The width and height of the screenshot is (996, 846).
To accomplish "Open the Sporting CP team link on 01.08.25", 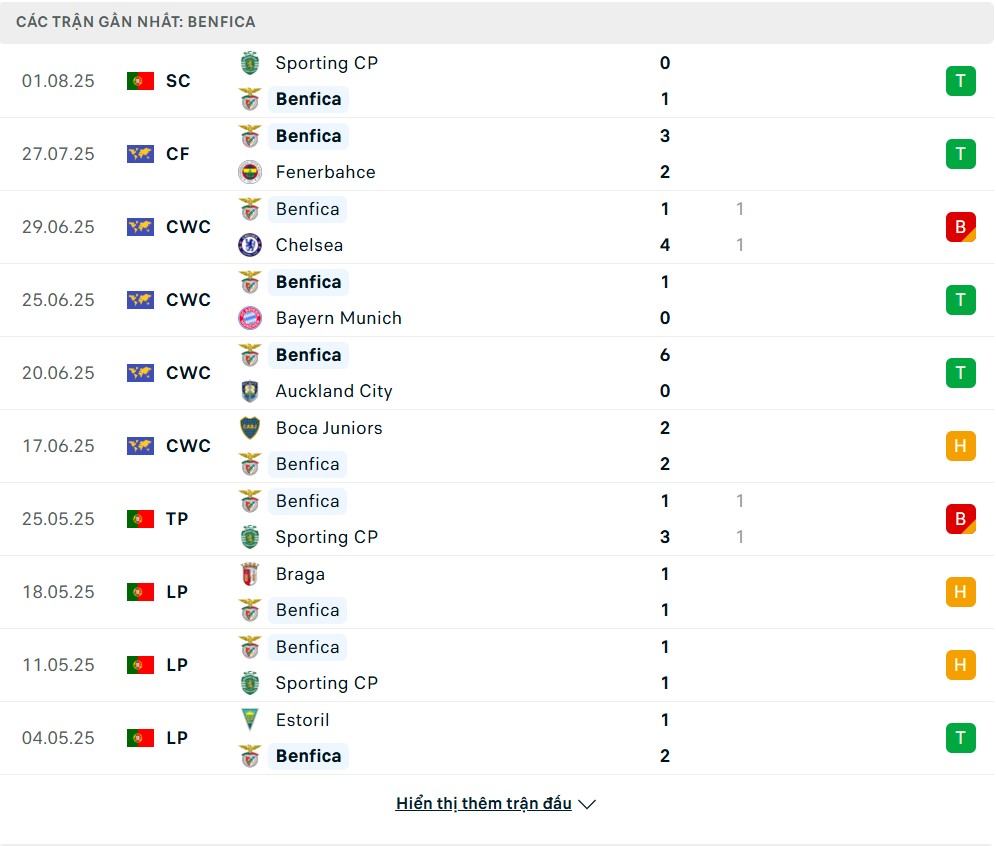I will [x=326, y=63].
